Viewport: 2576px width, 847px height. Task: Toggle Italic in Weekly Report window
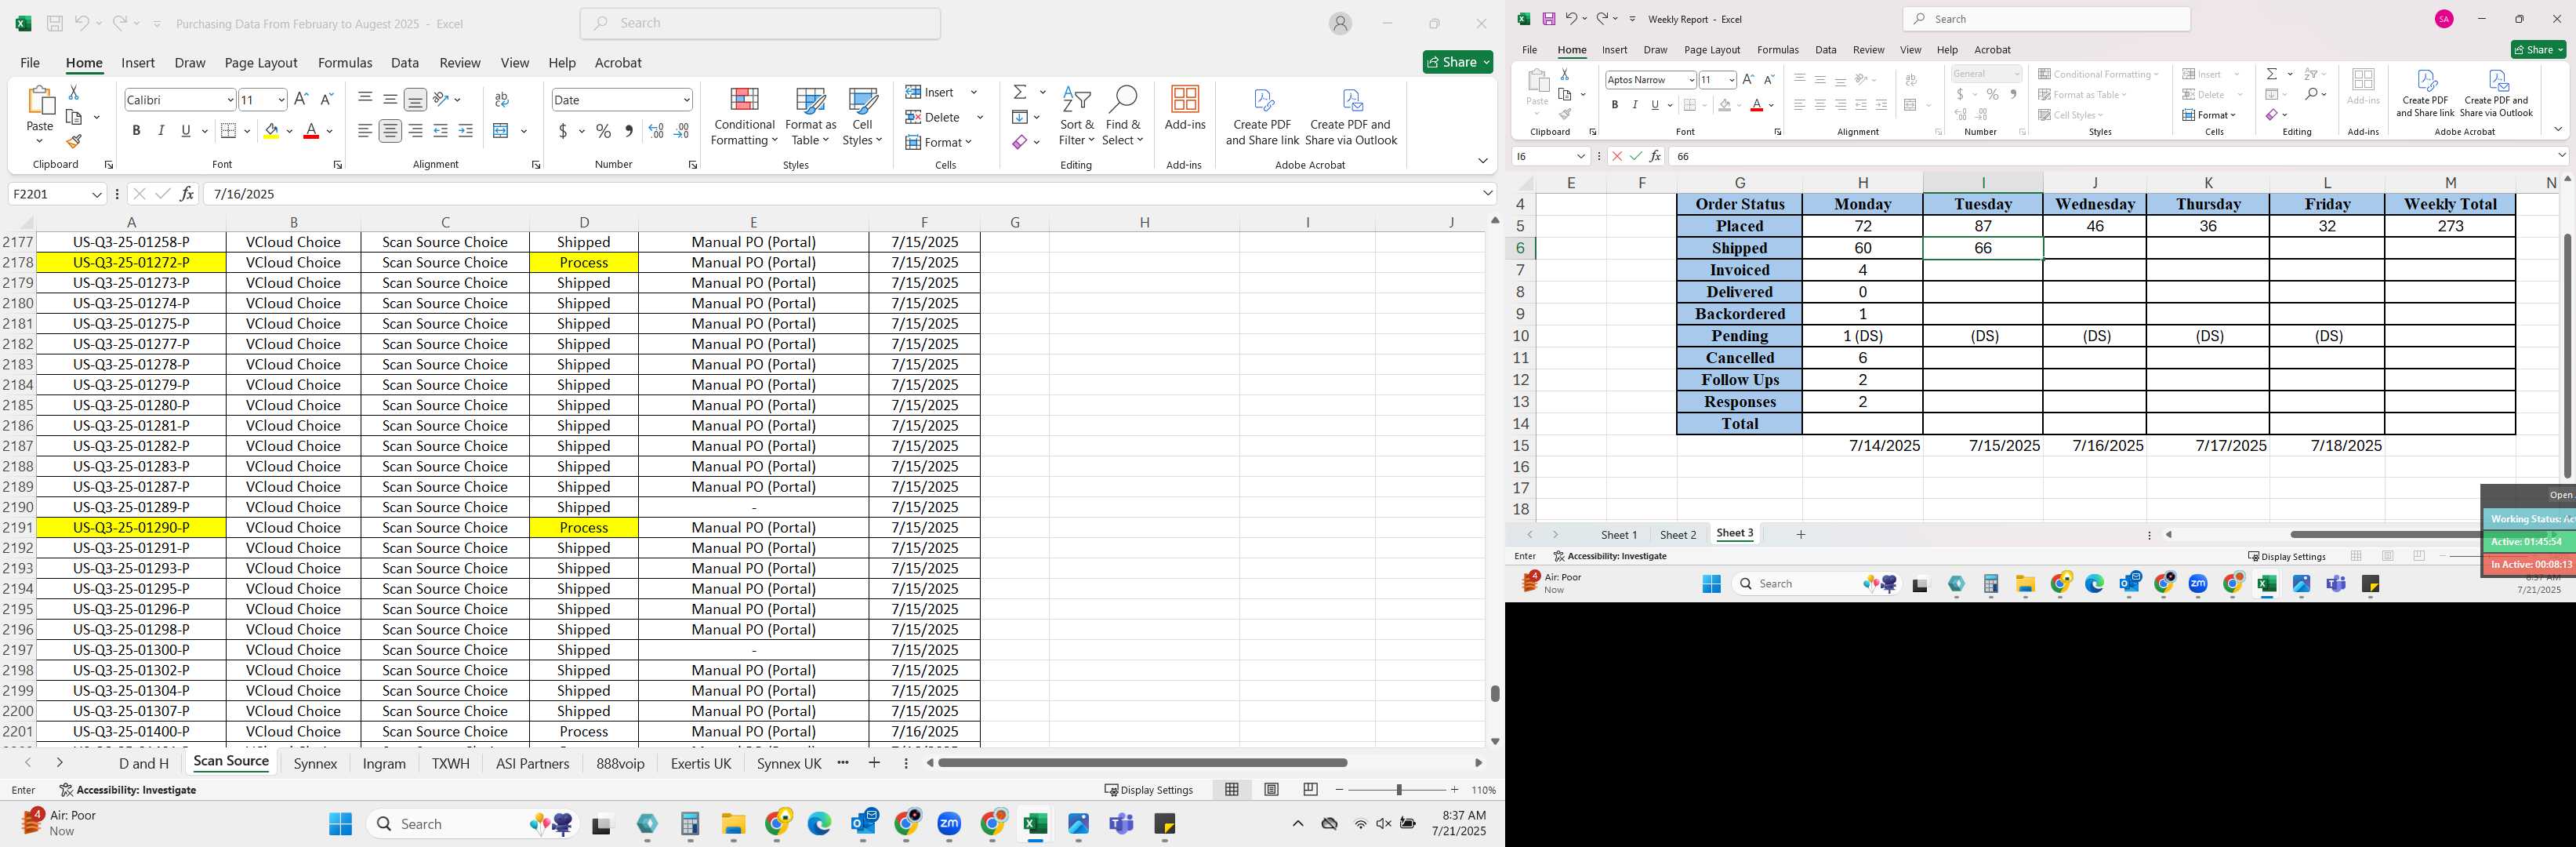coord(1635,105)
